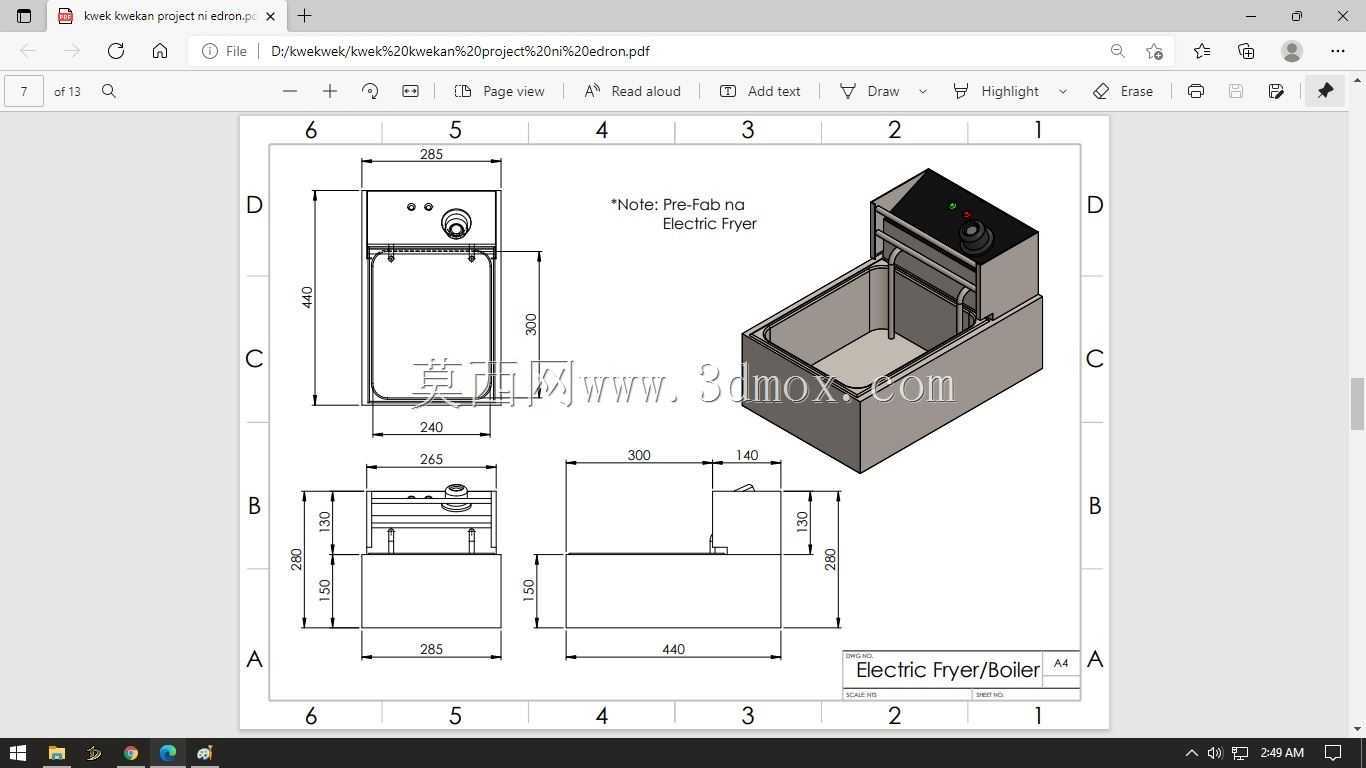Click the 'of 13' page count text
Viewport: 1366px width, 768px height.
pyautogui.click(x=67, y=91)
